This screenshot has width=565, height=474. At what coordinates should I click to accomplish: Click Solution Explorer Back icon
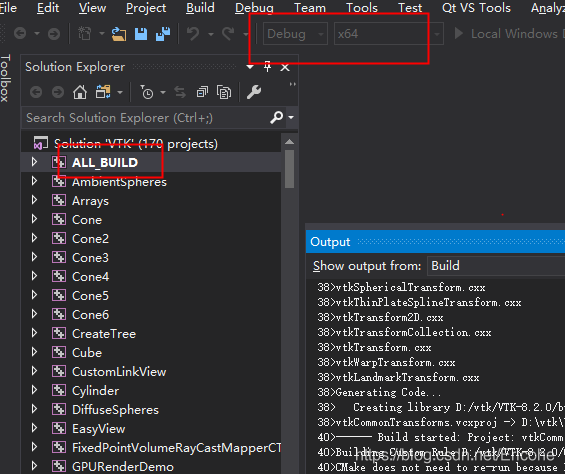(36, 92)
